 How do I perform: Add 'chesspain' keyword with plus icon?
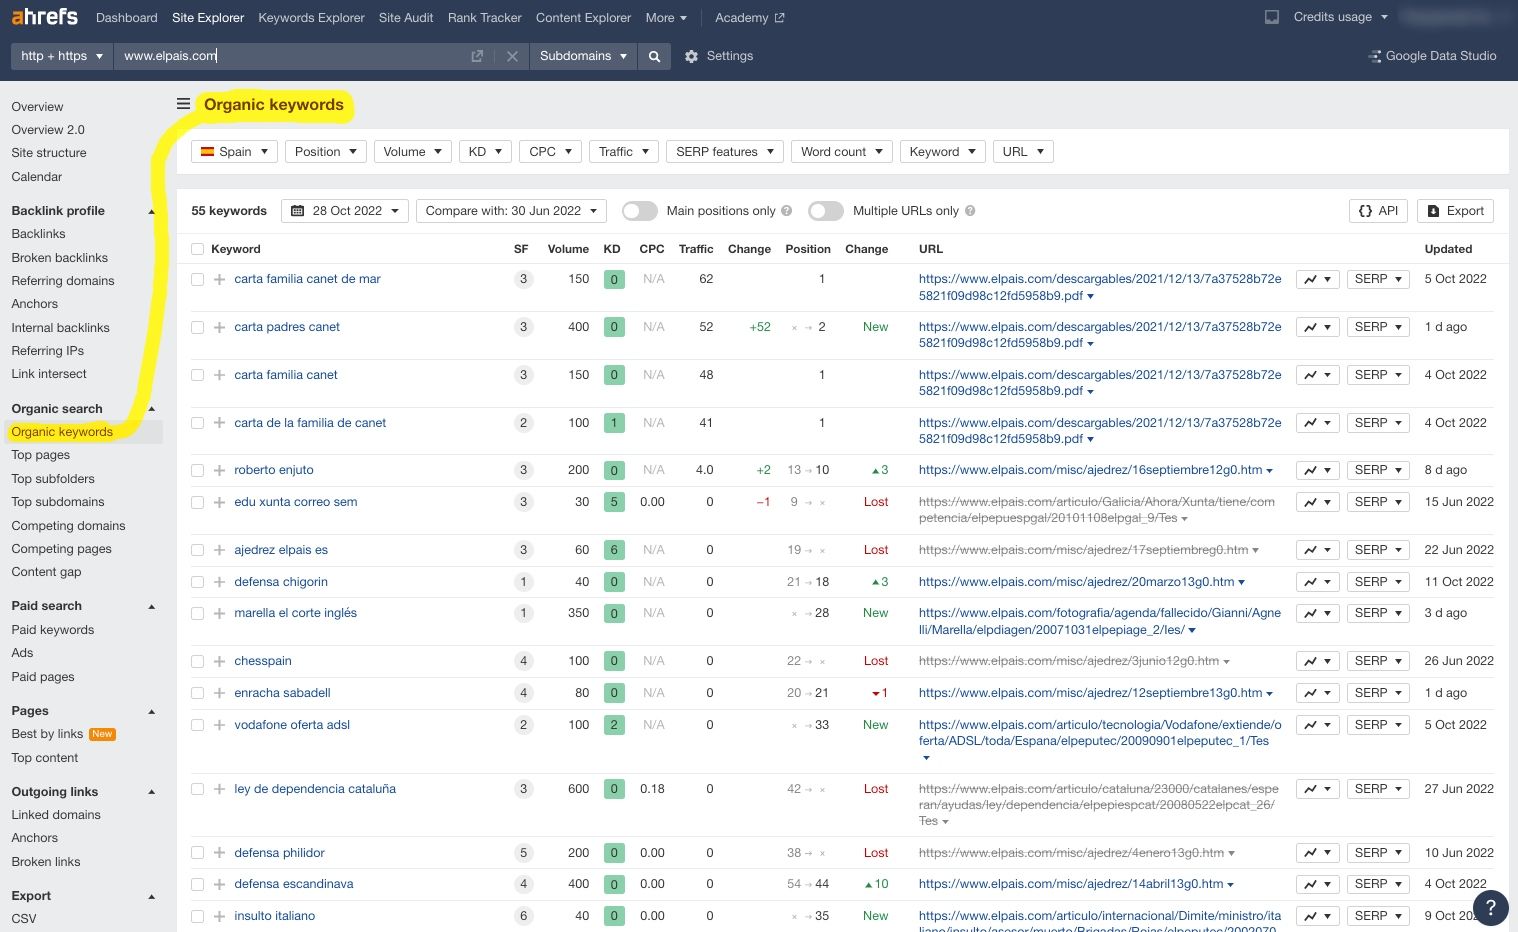pos(219,662)
